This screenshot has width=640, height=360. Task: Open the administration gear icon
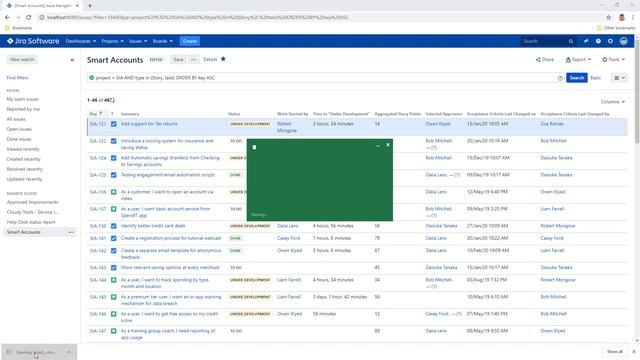tap(610, 41)
